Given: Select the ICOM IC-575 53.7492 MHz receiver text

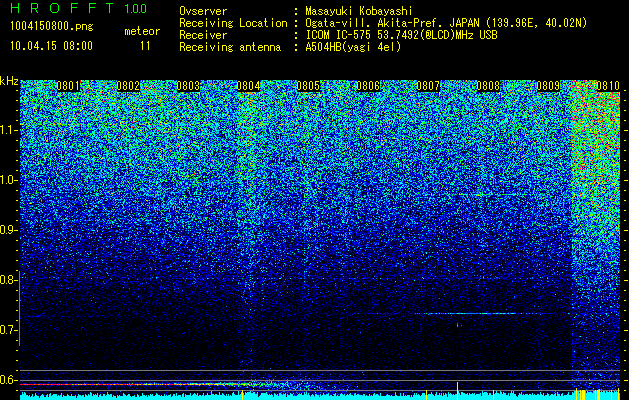Looking at the screenshot, I should (401, 35).
